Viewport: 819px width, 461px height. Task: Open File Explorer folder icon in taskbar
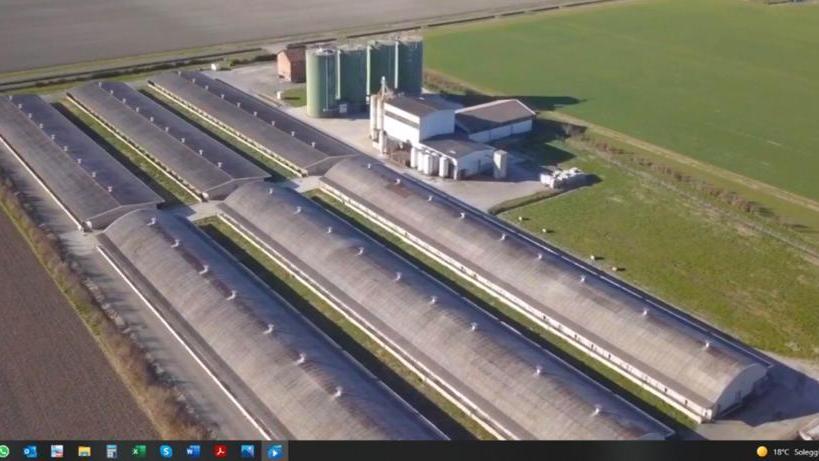click(x=84, y=451)
